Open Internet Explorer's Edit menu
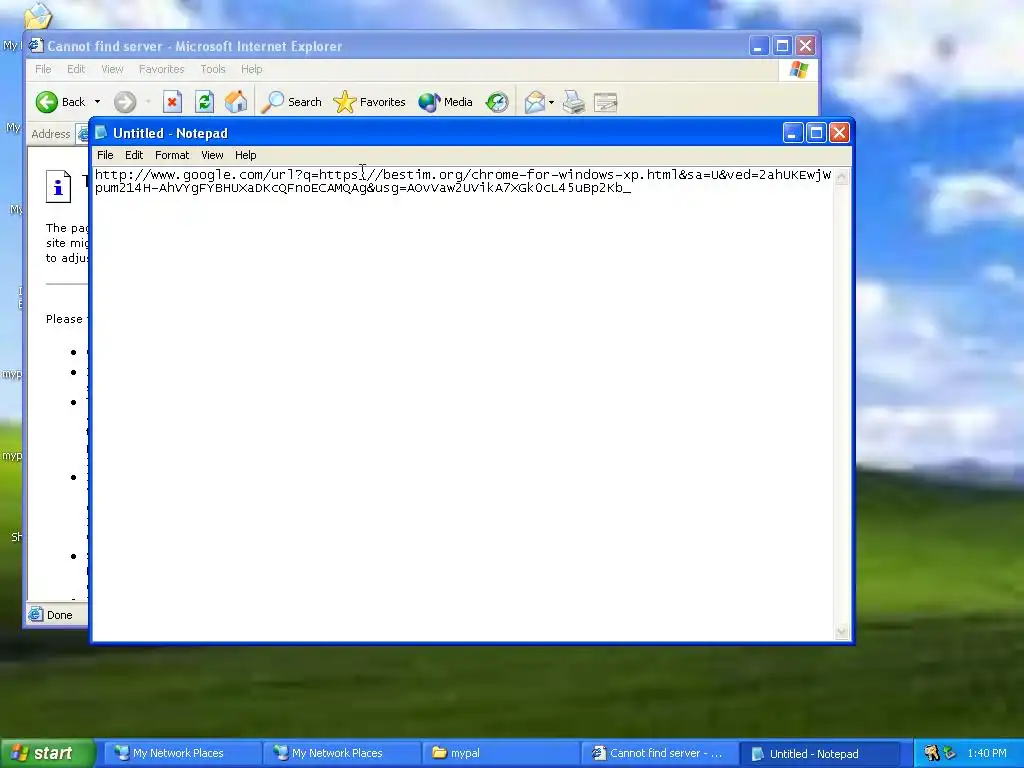 pyautogui.click(x=76, y=69)
